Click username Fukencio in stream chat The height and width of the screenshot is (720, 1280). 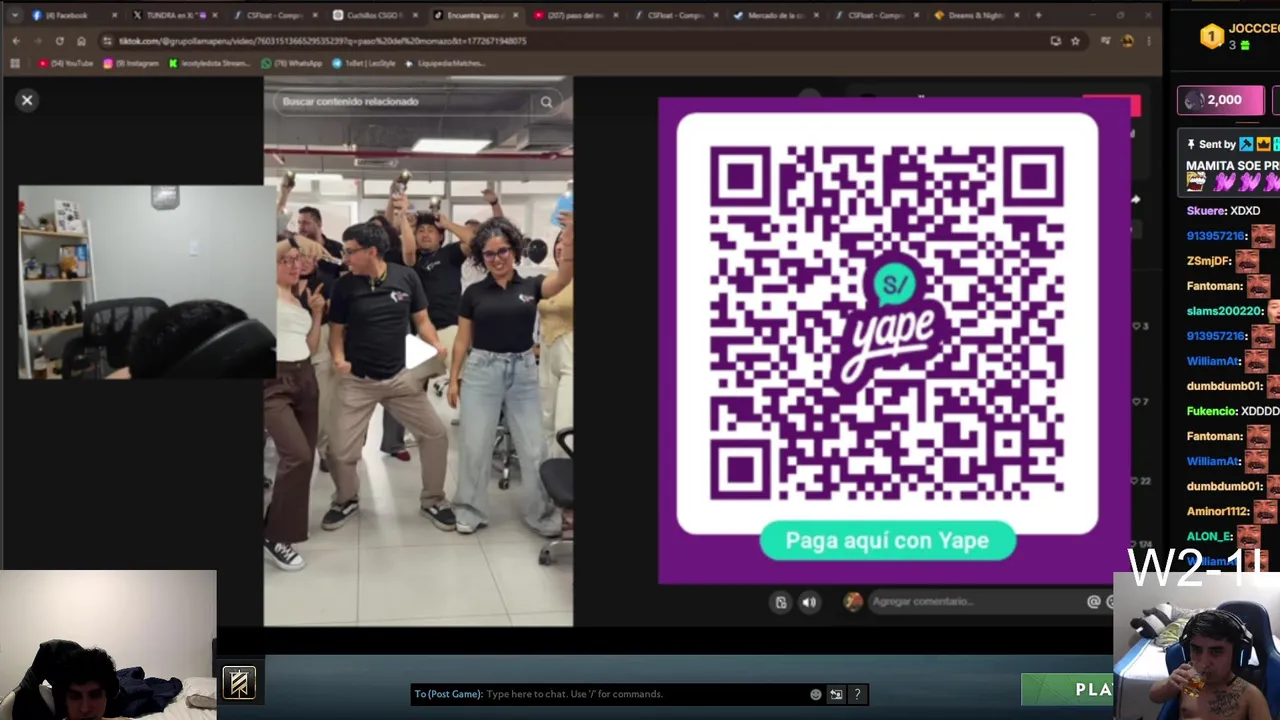pos(1211,411)
